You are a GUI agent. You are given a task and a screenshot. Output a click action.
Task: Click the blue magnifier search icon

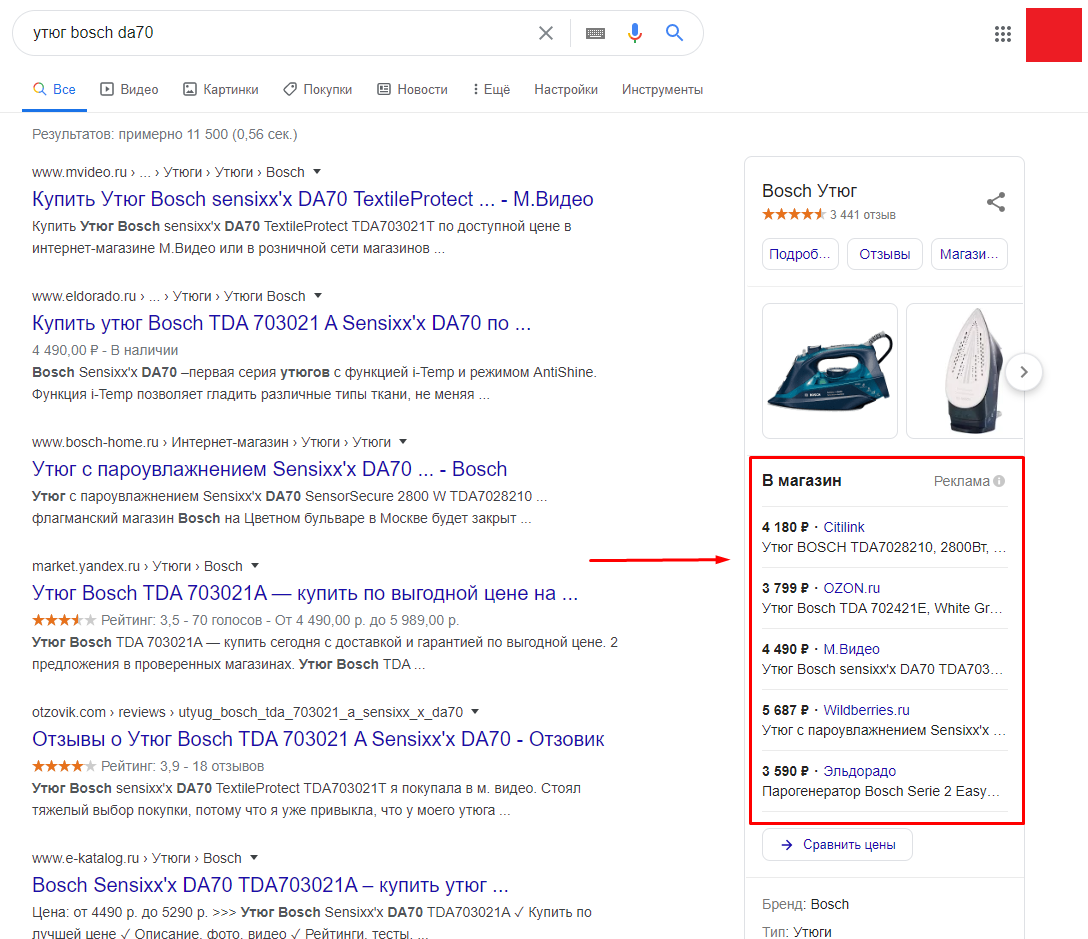click(674, 33)
